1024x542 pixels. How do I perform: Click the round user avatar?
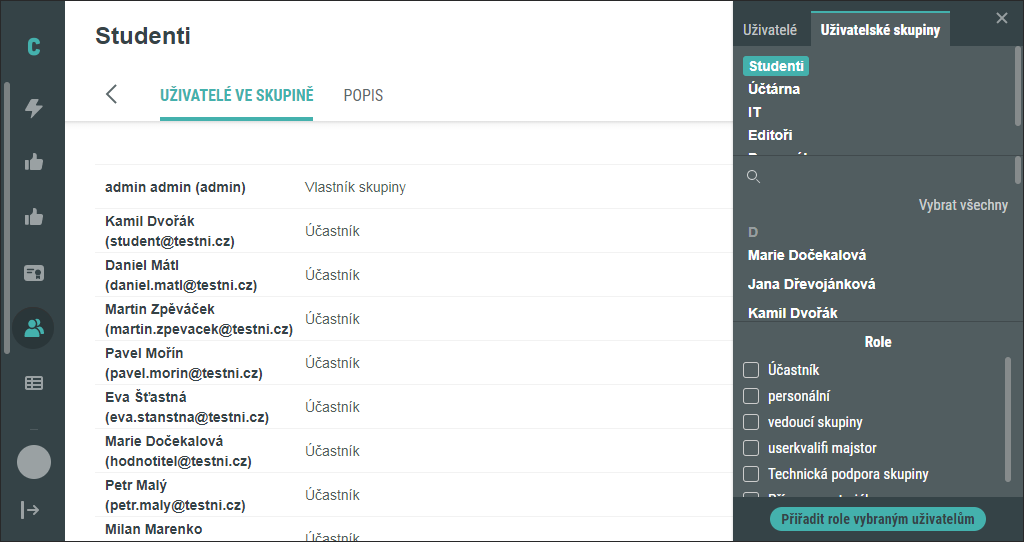point(34,462)
